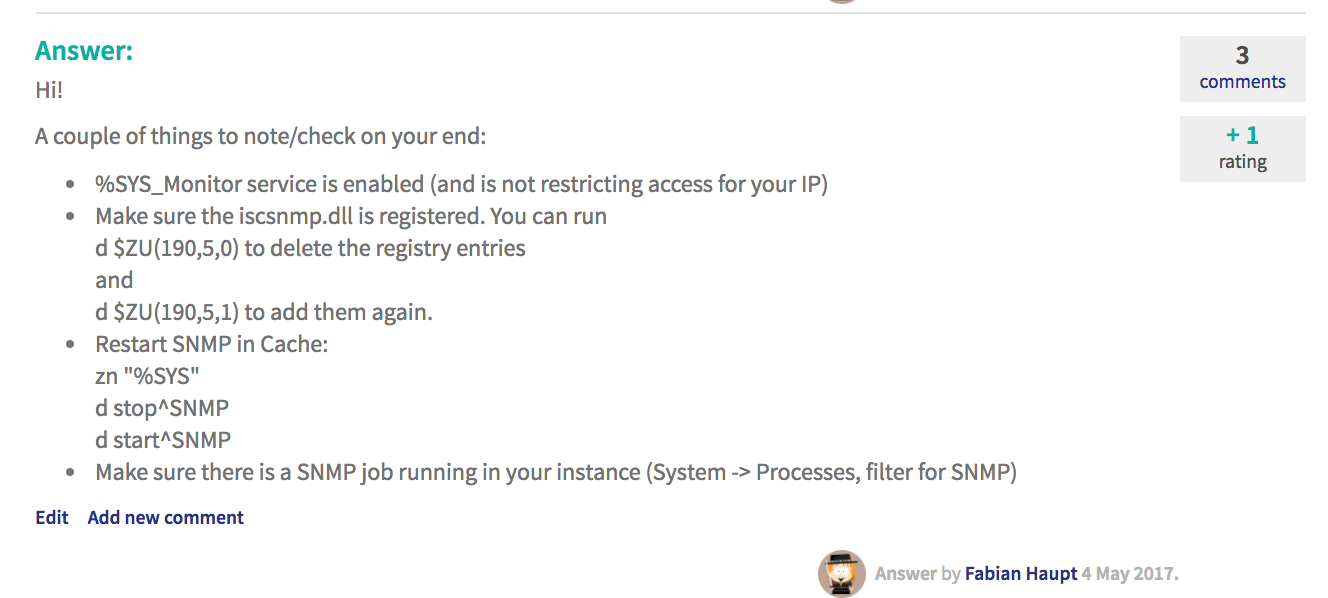1328x598 pixels.
Task: Click the partially visible avatar at top
Action: [841, 2]
